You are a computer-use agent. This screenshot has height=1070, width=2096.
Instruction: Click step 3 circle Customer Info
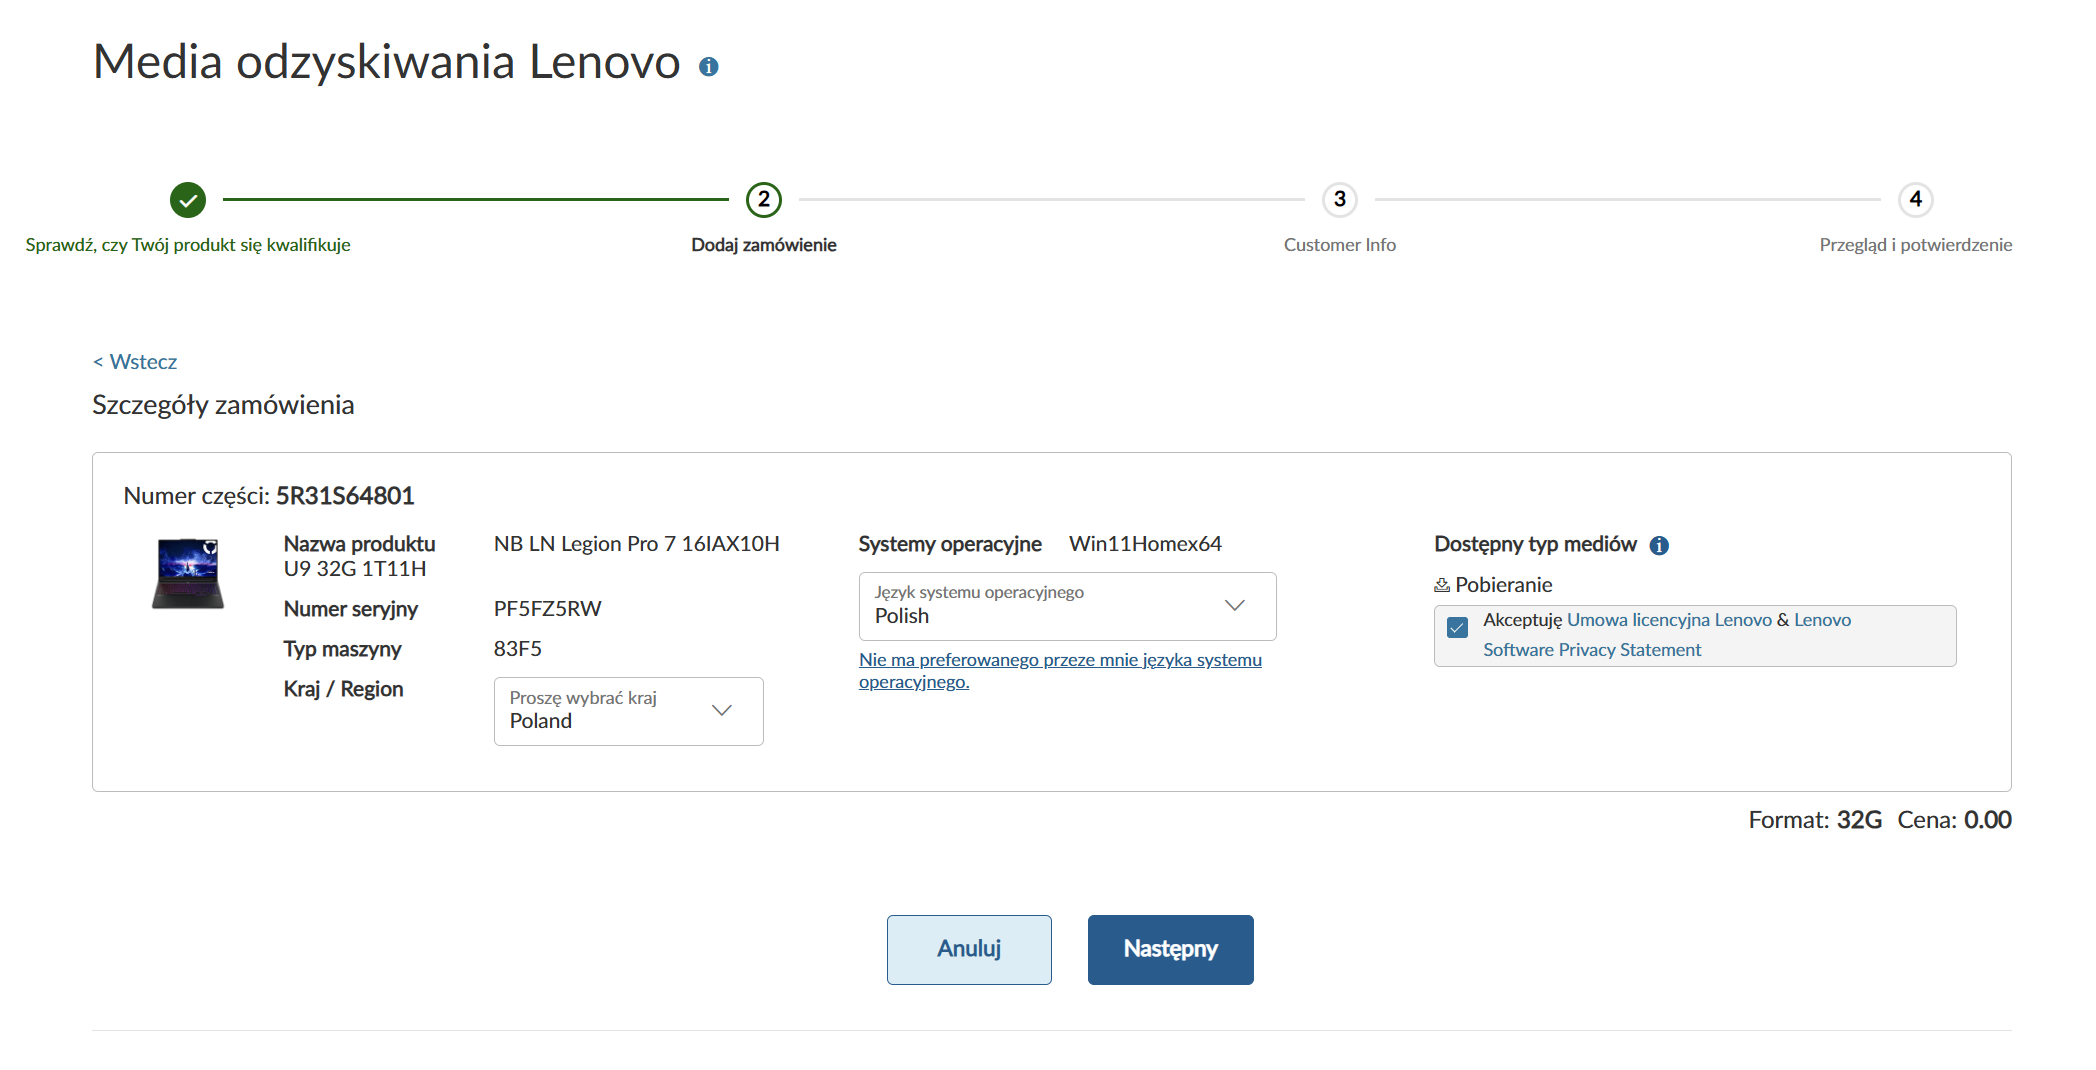[x=1340, y=200]
